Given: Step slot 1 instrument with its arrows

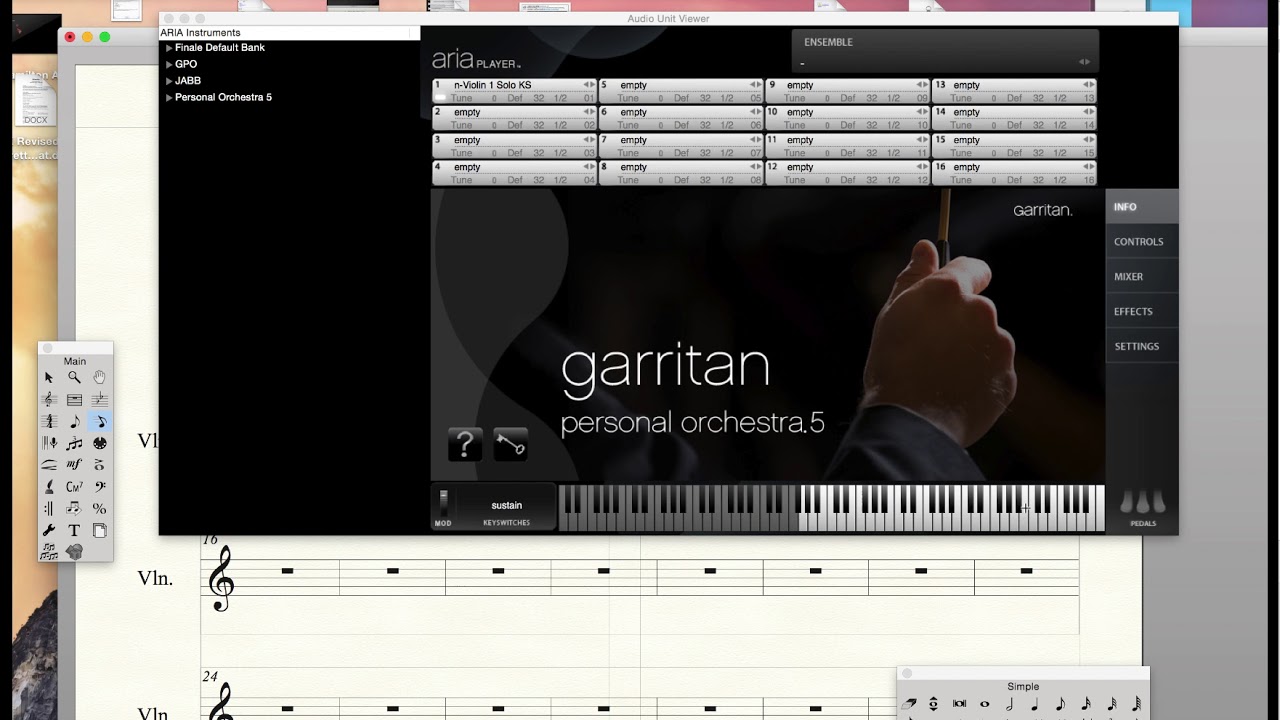Looking at the screenshot, I should (589, 85).
